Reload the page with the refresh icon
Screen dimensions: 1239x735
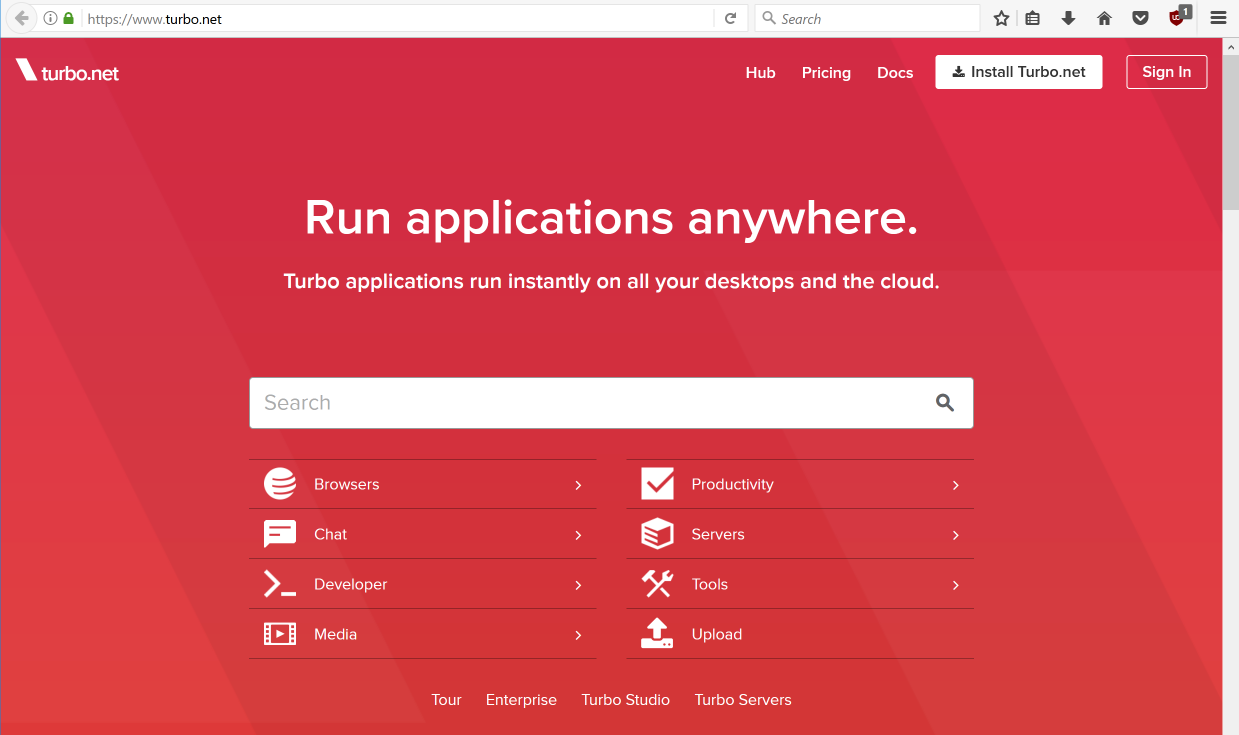(730, 18)
